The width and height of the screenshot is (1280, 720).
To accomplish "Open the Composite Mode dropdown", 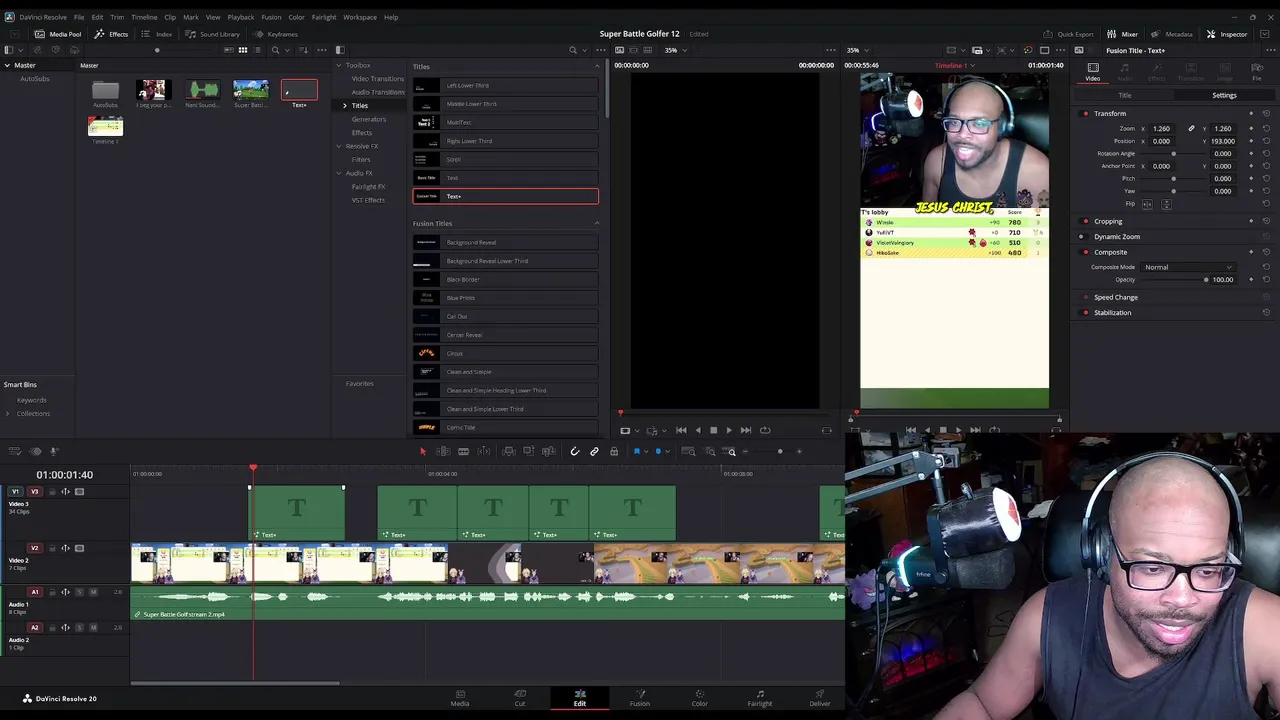I will pos(1187,267).
